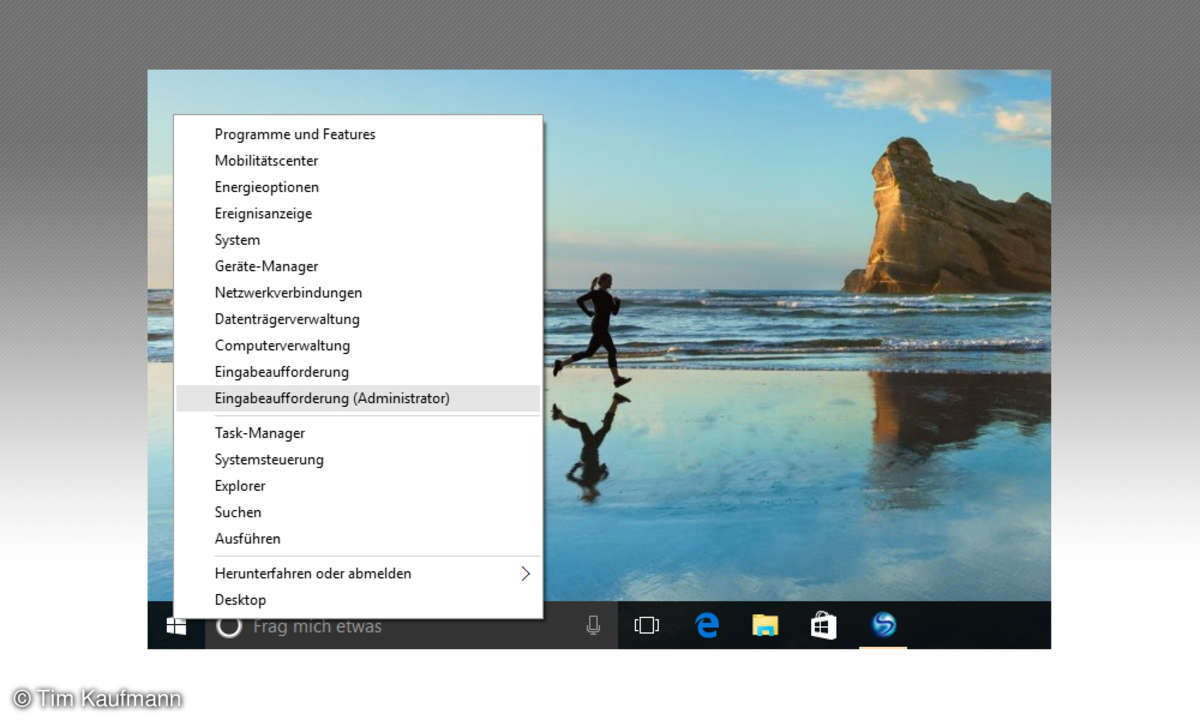
Task: Launch Eingabeaufforderung (Administrator)
Action: click(x=358, y=398)
